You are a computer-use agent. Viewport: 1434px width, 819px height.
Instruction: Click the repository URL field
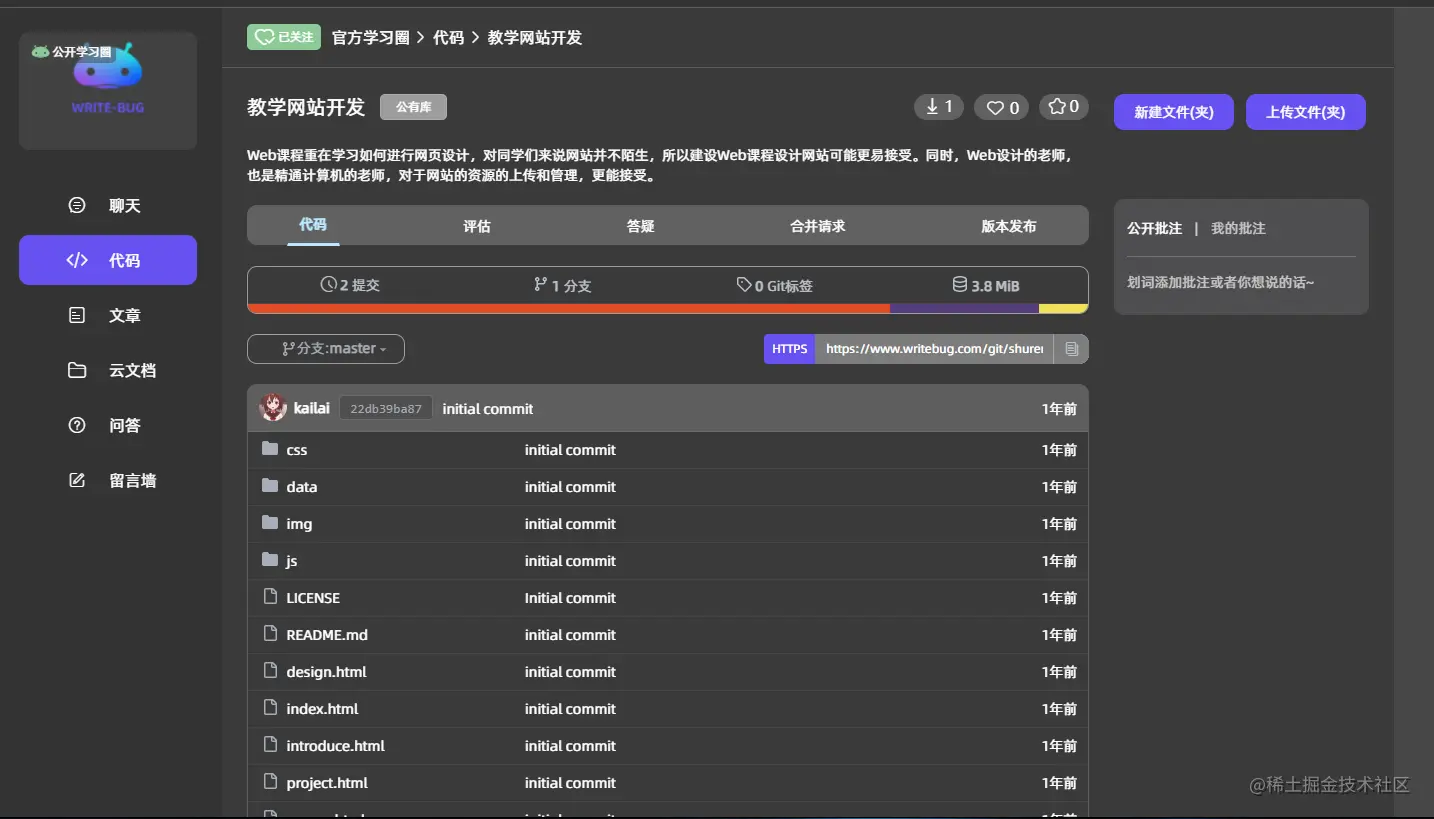pyautogui.click(x=935, y=349)
